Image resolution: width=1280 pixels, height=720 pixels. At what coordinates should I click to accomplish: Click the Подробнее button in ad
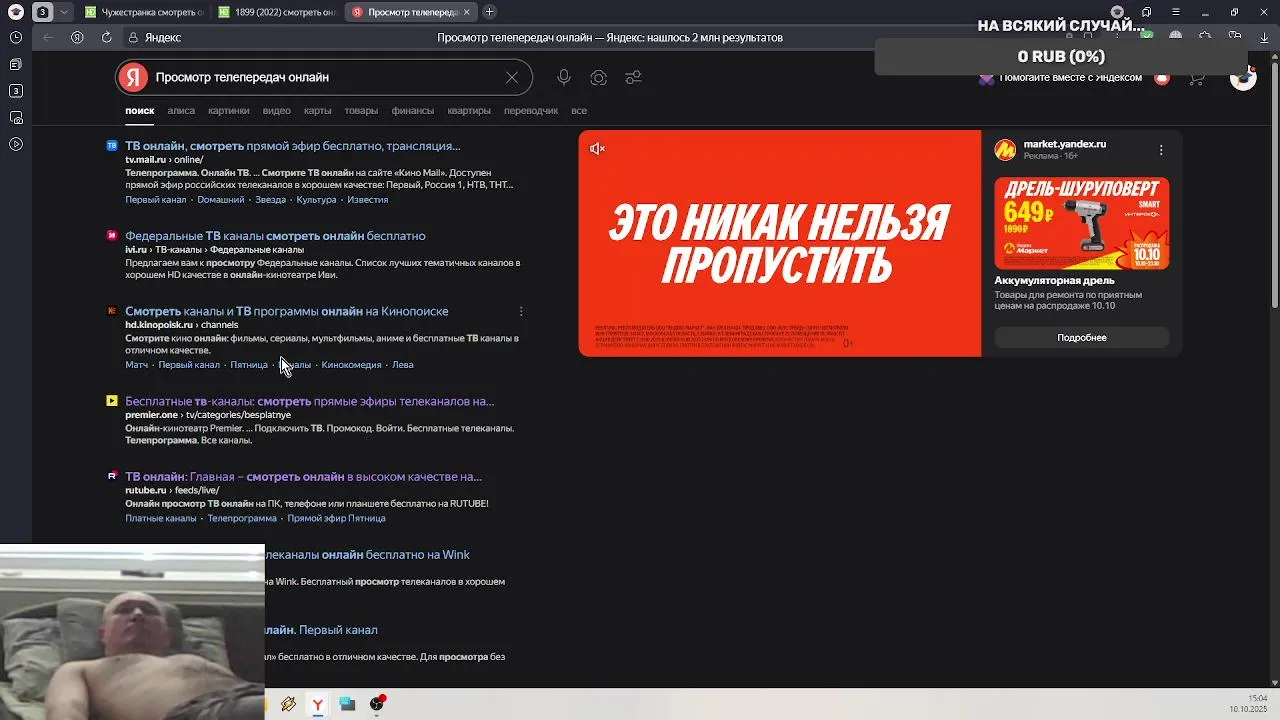point(1081,338)
